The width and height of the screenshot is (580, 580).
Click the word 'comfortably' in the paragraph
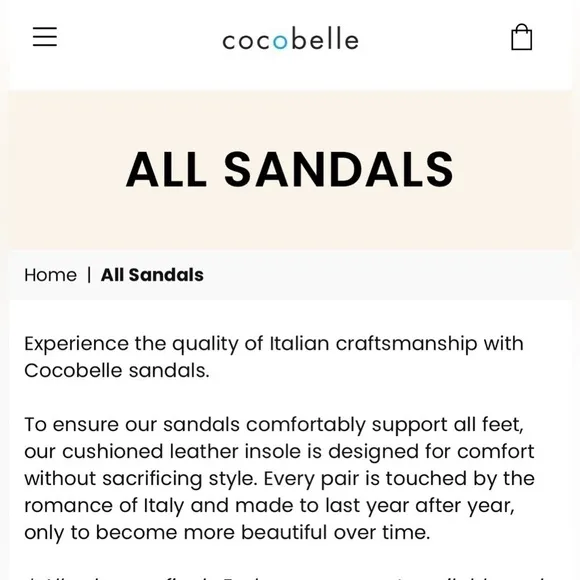tap(306, 425)
